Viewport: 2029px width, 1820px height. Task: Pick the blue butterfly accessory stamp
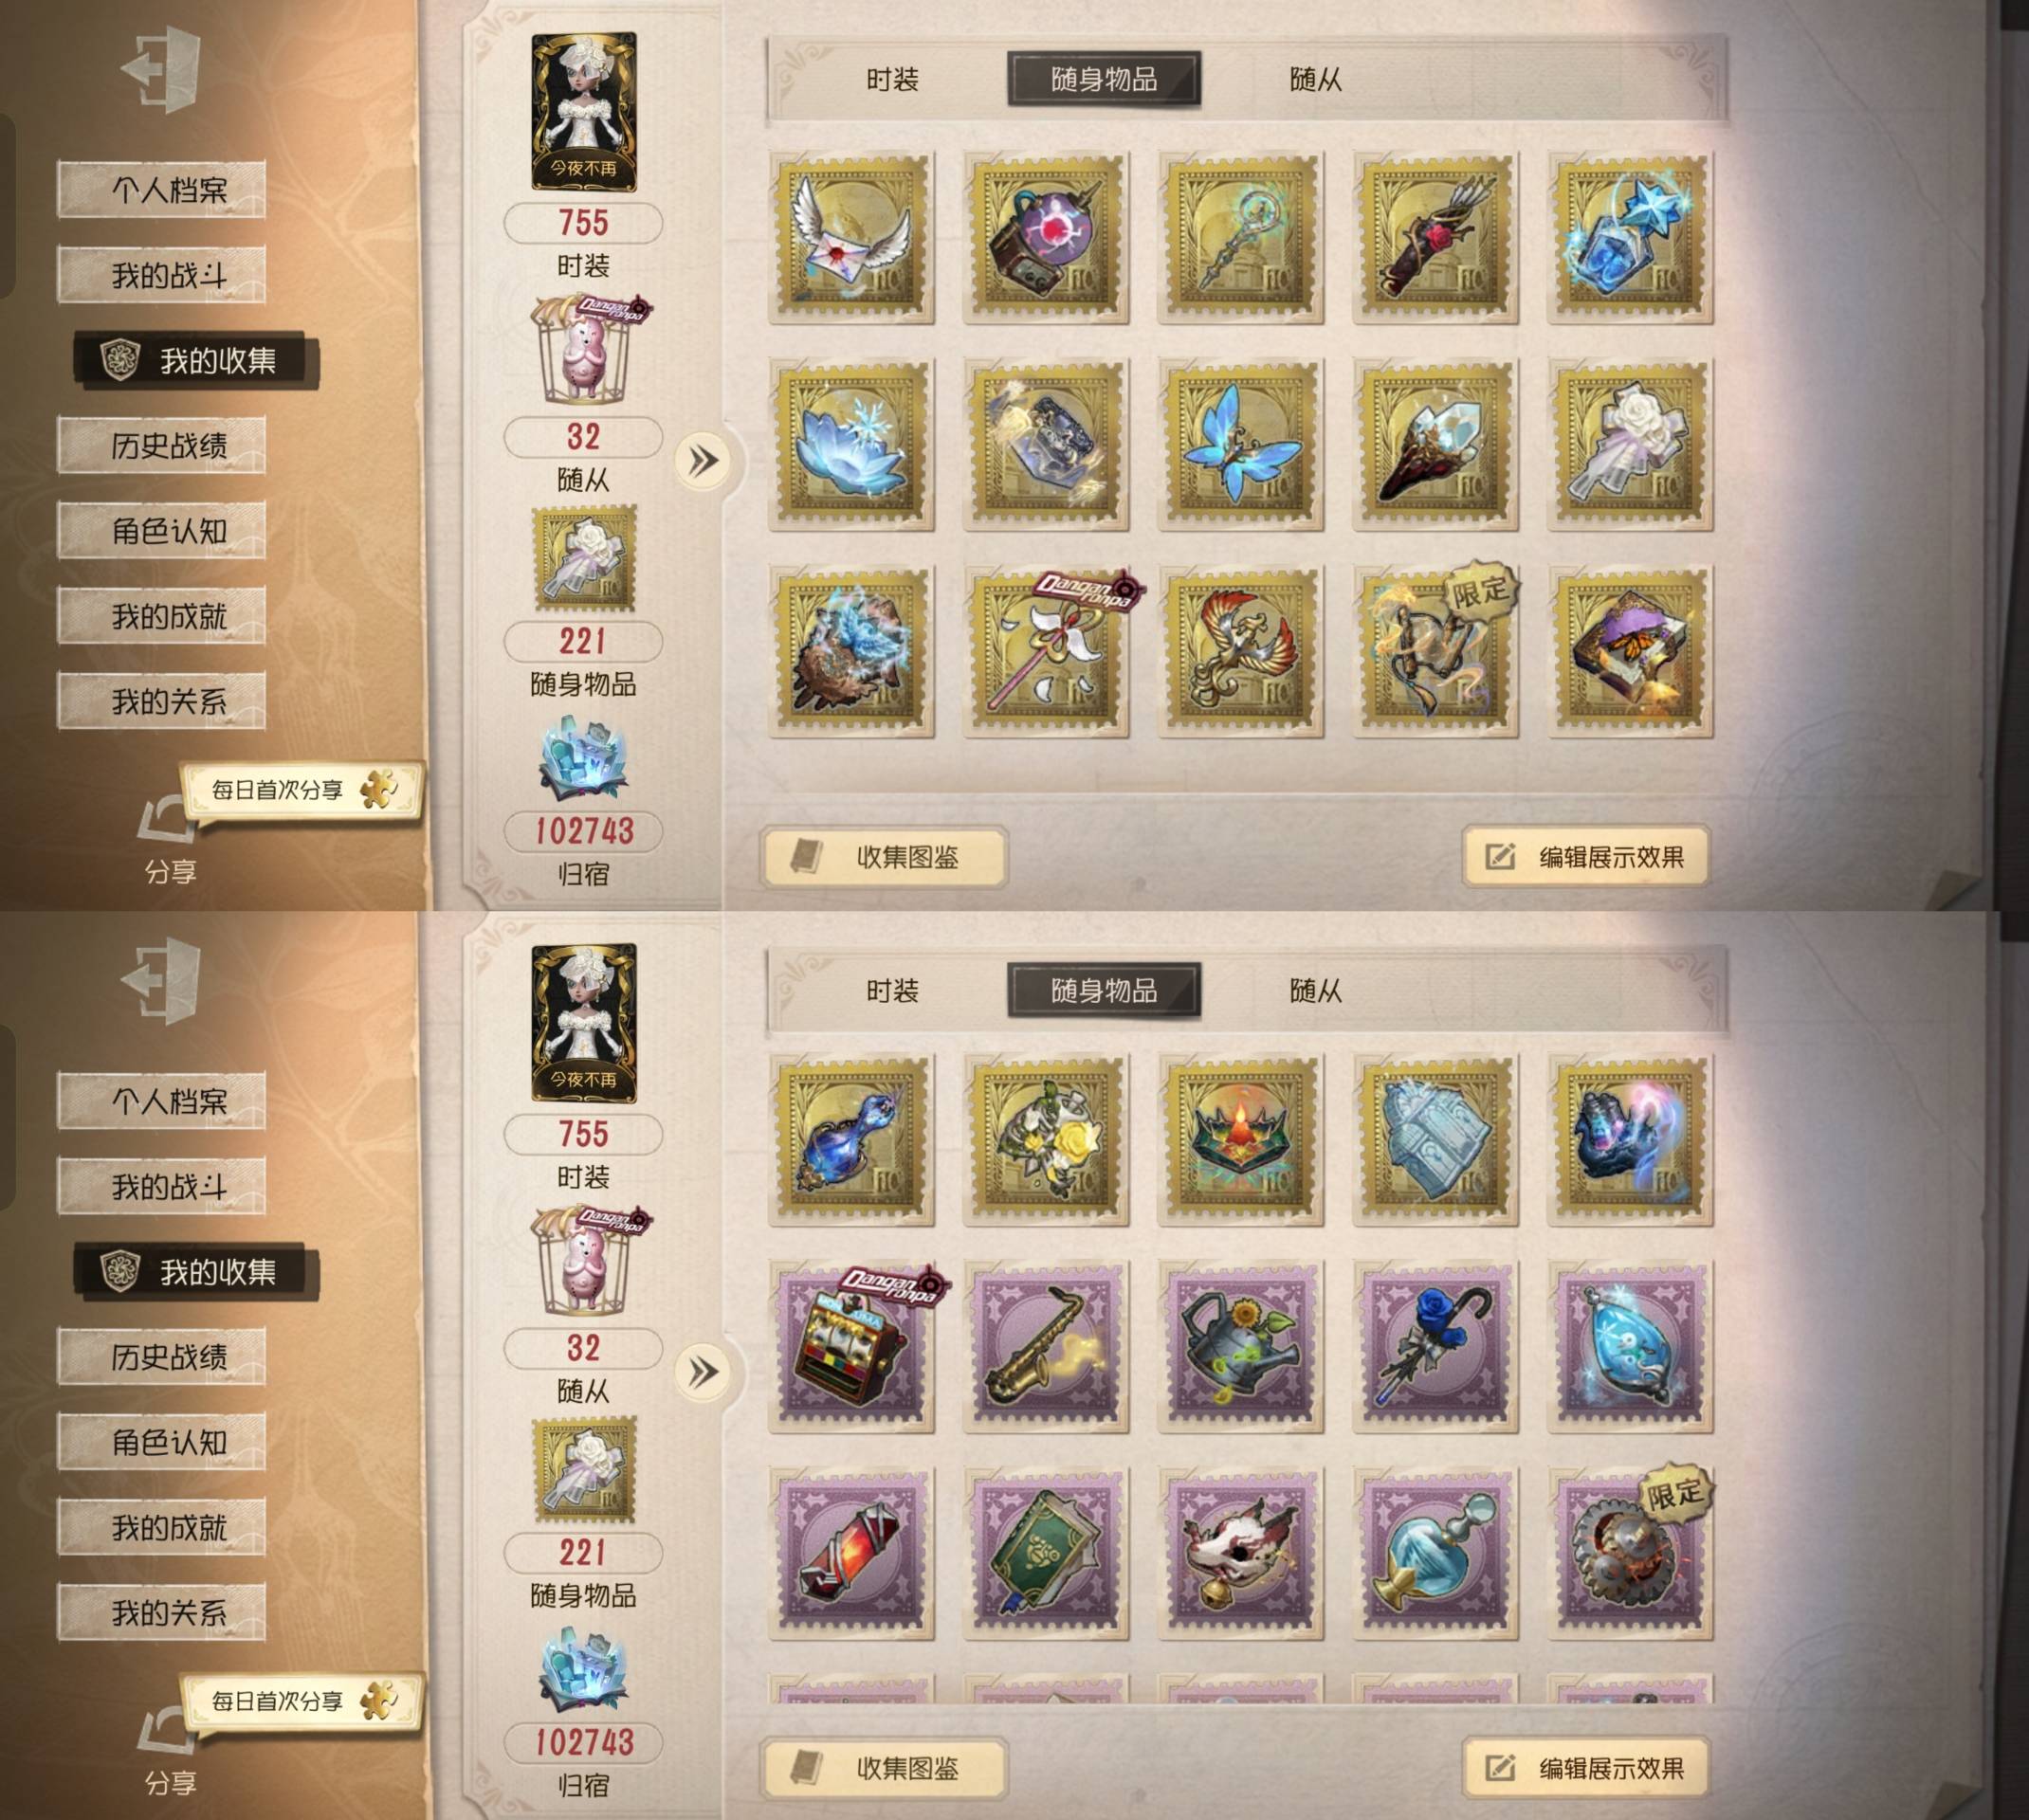[1241, 445]
